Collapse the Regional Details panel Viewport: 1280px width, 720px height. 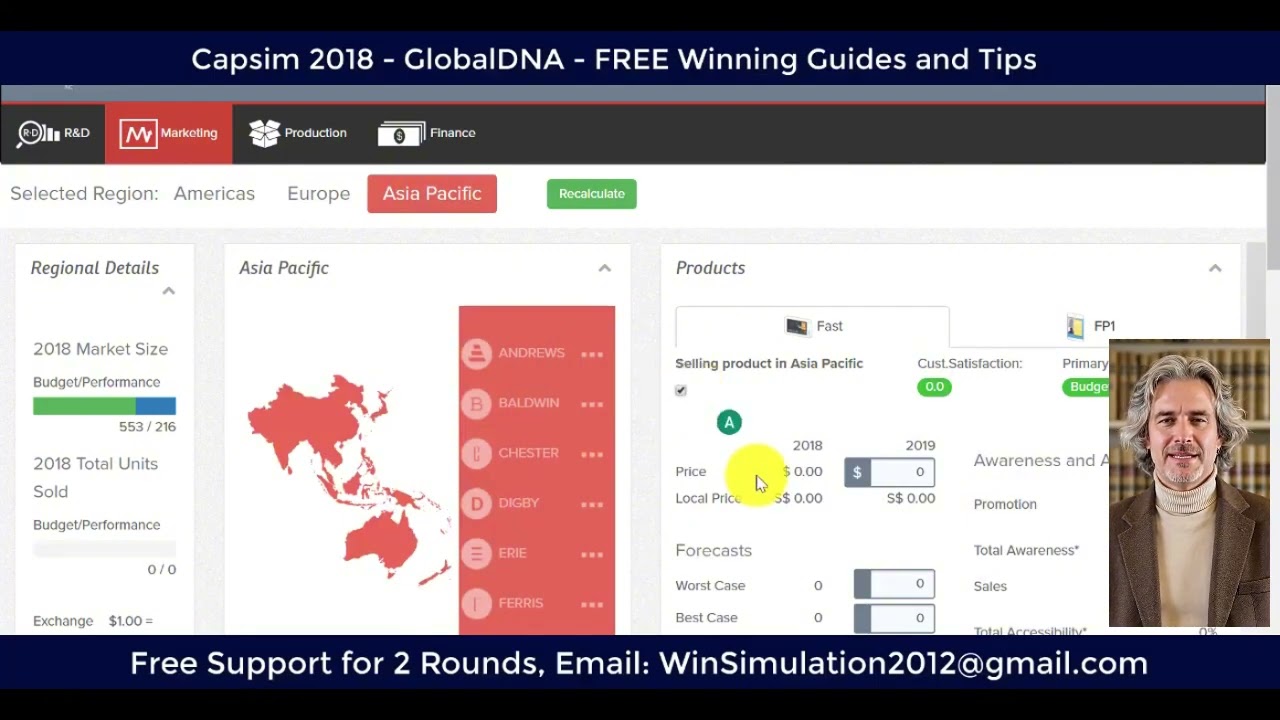click(x=169, y=291)
